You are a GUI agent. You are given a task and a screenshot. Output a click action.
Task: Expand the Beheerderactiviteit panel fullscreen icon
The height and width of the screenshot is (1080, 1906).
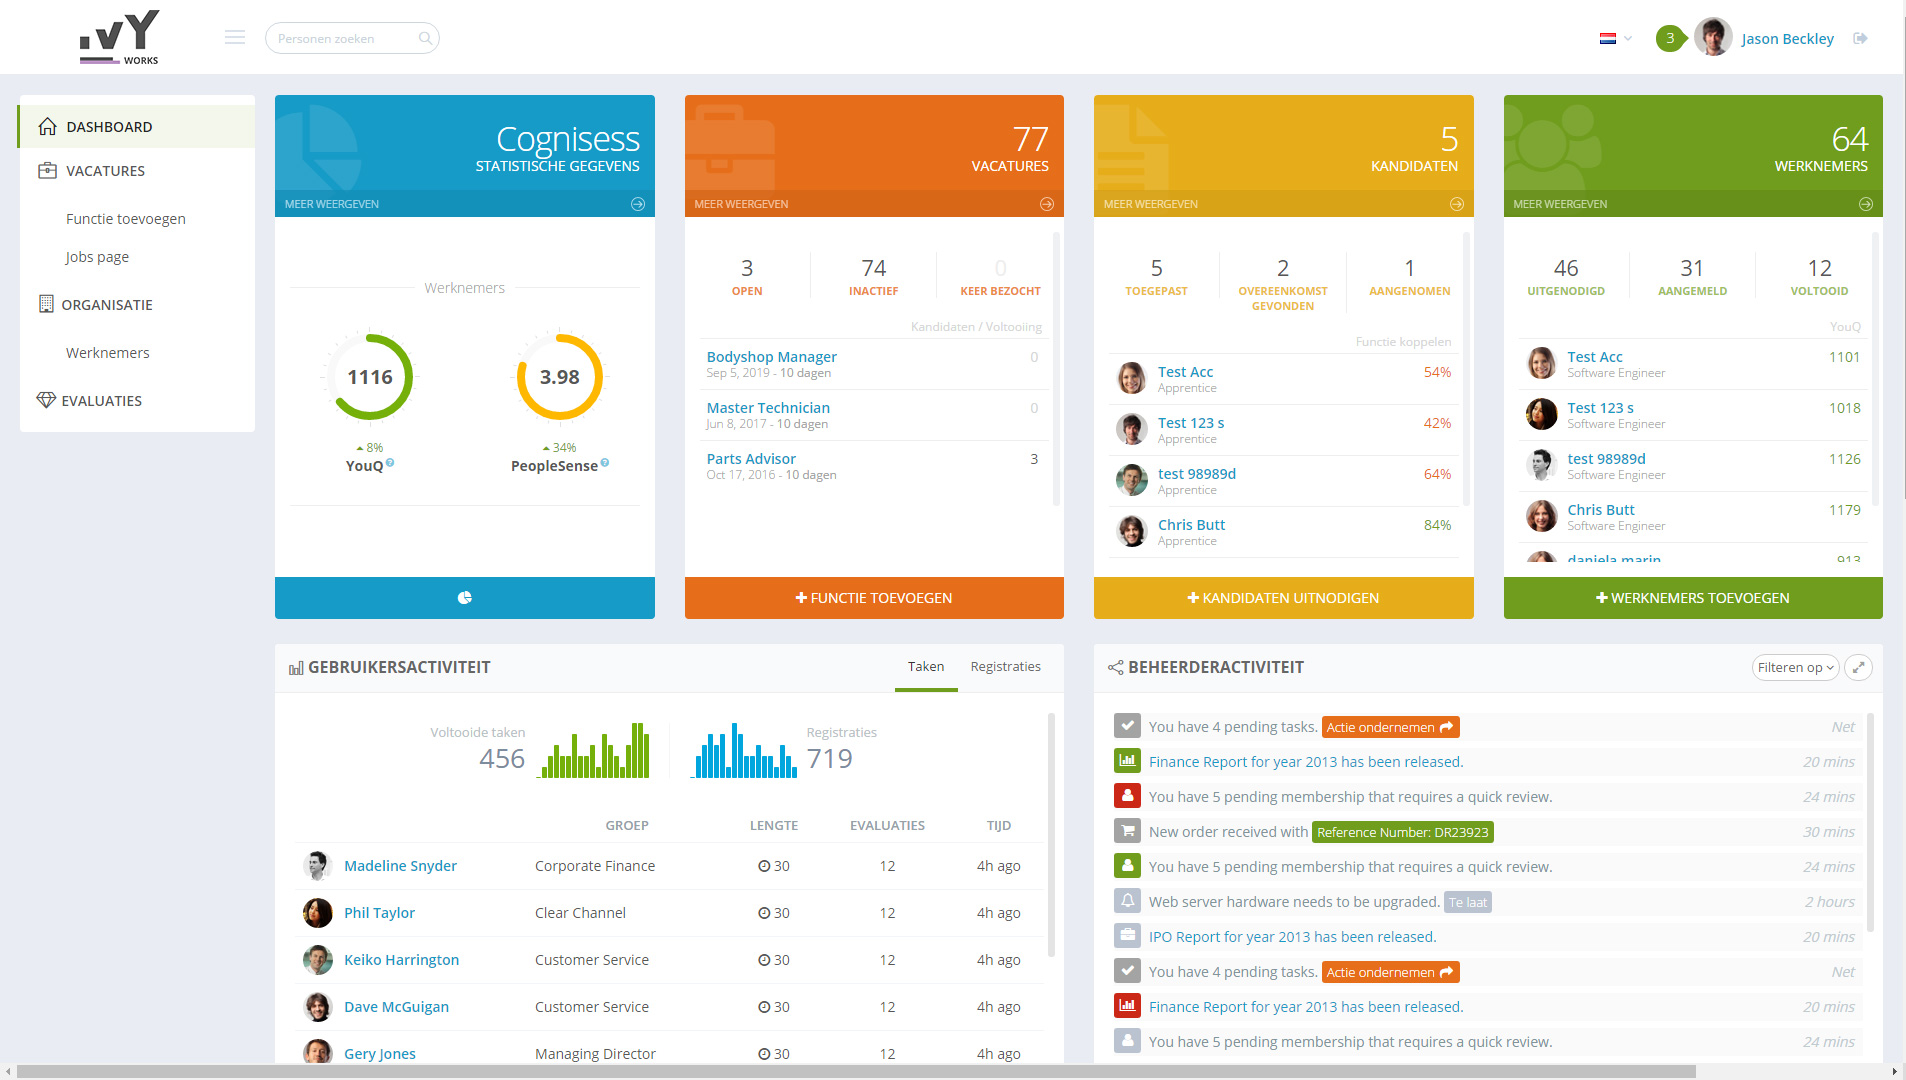pyautogui.click(x=1859, y=667)
